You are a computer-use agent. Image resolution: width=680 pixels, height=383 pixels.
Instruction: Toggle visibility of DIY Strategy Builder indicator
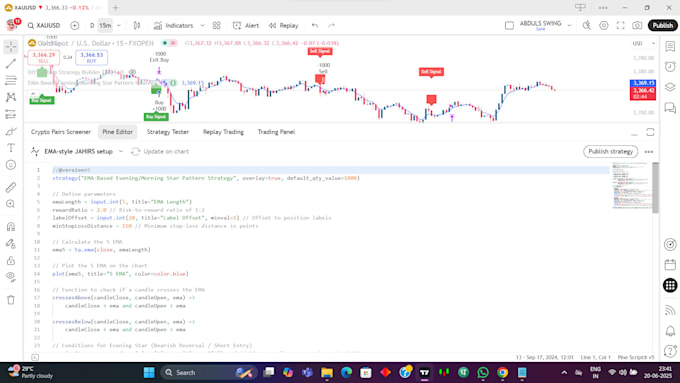pyautogui.click(x=132, y=72)
